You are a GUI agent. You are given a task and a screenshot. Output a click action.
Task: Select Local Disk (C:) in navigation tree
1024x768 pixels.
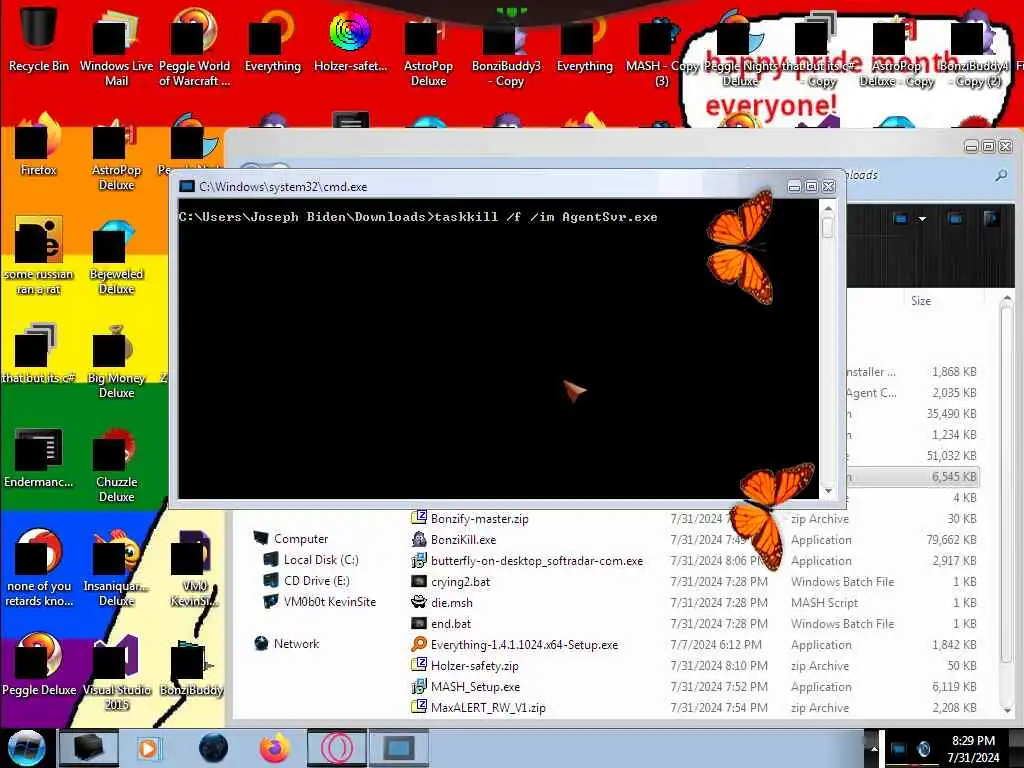point(321,560)
